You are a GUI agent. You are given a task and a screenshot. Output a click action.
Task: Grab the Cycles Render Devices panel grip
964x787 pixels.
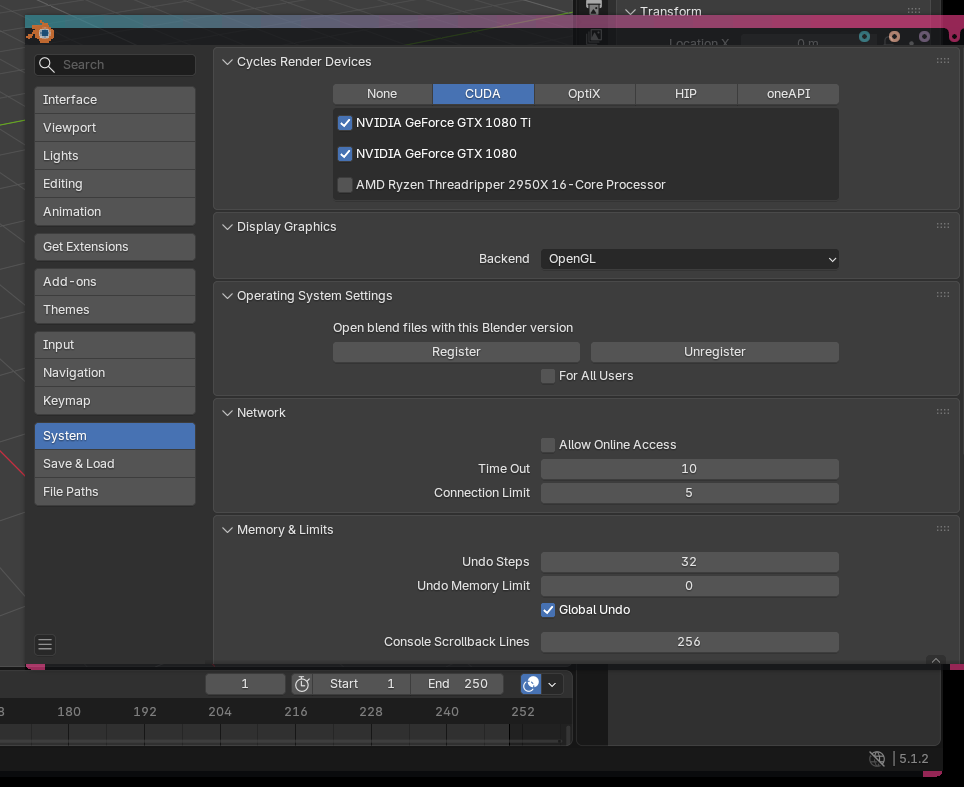click(x=942, y=61)
